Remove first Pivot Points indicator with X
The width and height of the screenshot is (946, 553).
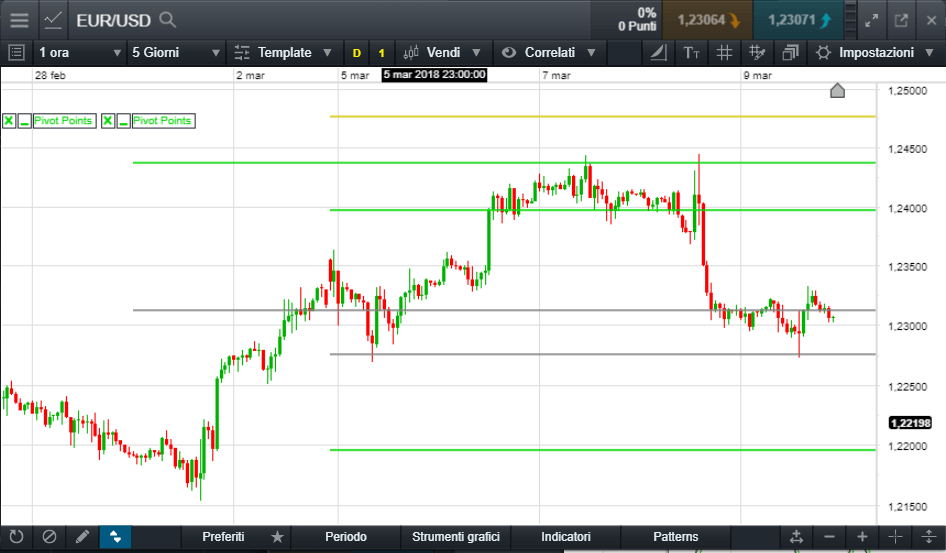pyautogui.click(x=9, y=121)
